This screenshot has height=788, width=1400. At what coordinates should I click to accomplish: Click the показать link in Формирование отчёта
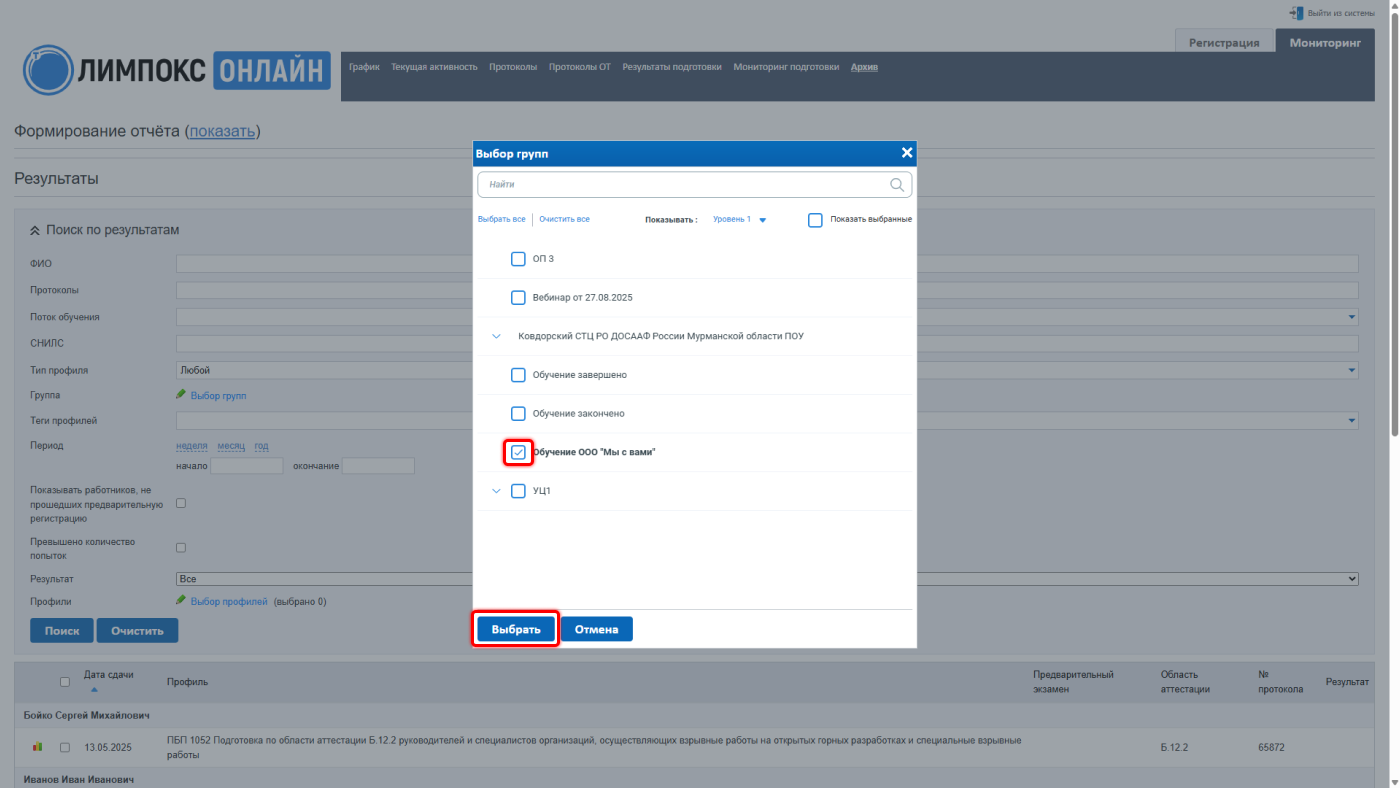click(223, 131)
